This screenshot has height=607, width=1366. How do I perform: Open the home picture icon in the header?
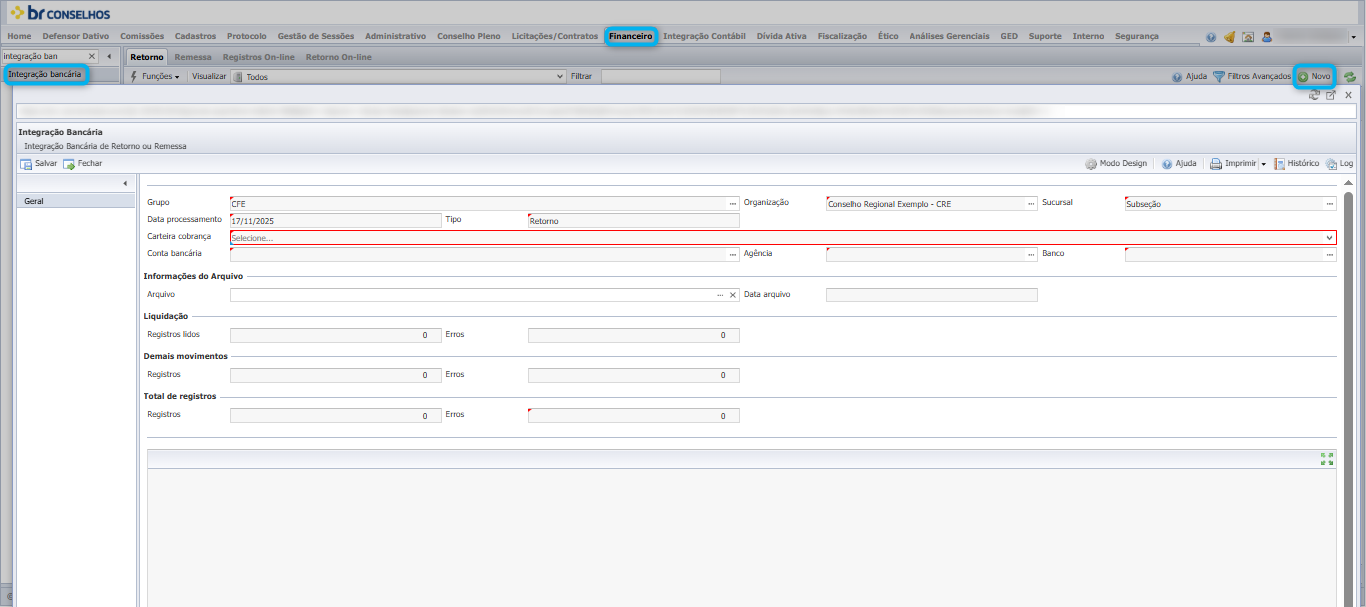tap(1248, 37)
